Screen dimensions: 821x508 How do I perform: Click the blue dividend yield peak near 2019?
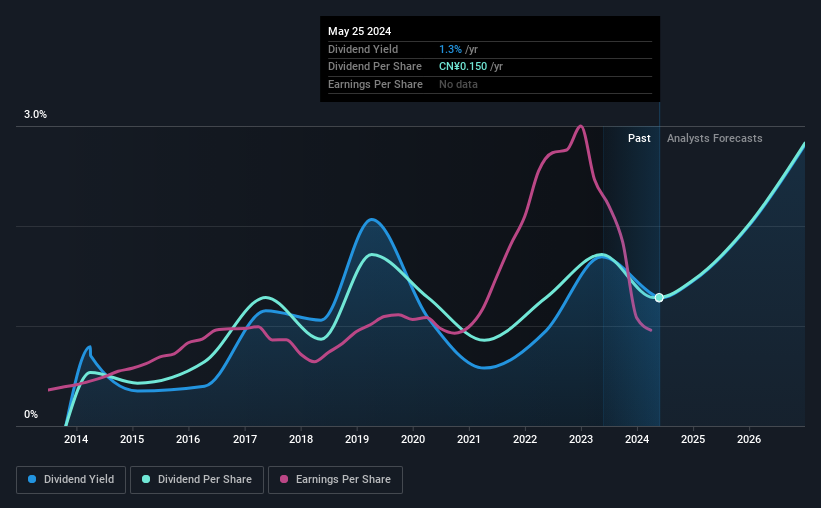click(372, 219)
